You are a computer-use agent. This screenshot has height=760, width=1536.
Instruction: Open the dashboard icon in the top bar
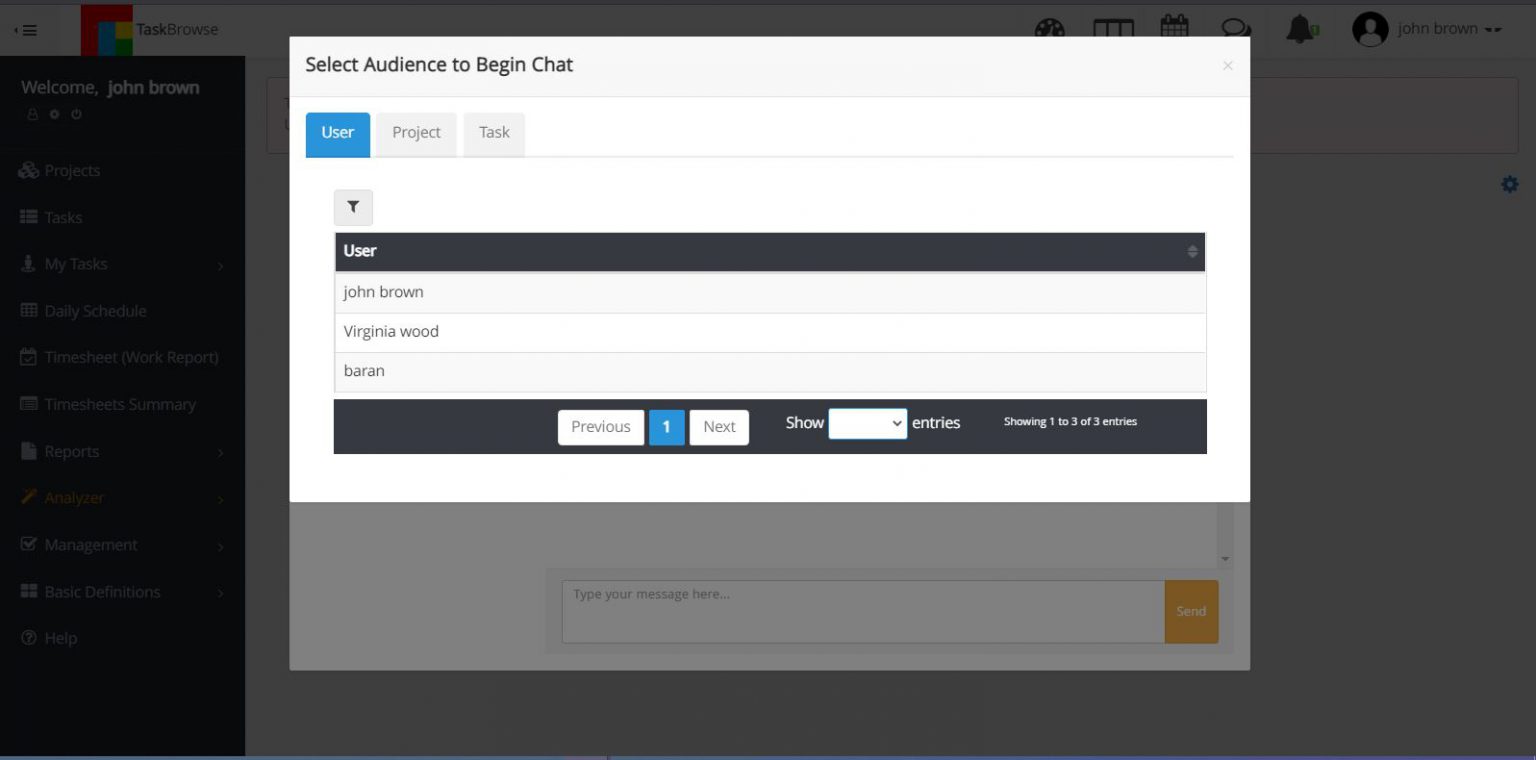pos(1050,30)
